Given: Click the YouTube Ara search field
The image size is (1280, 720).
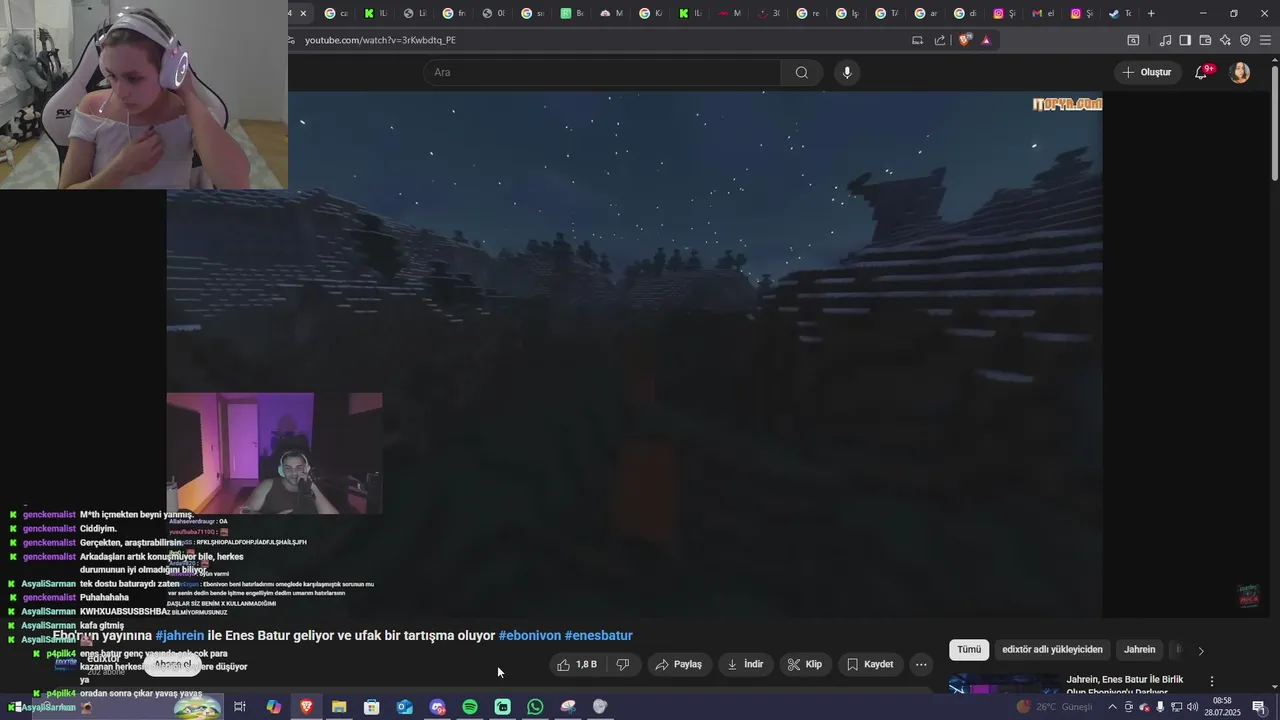Looking at the screenshot, I should pyautogui.click(x=602, y=72).
